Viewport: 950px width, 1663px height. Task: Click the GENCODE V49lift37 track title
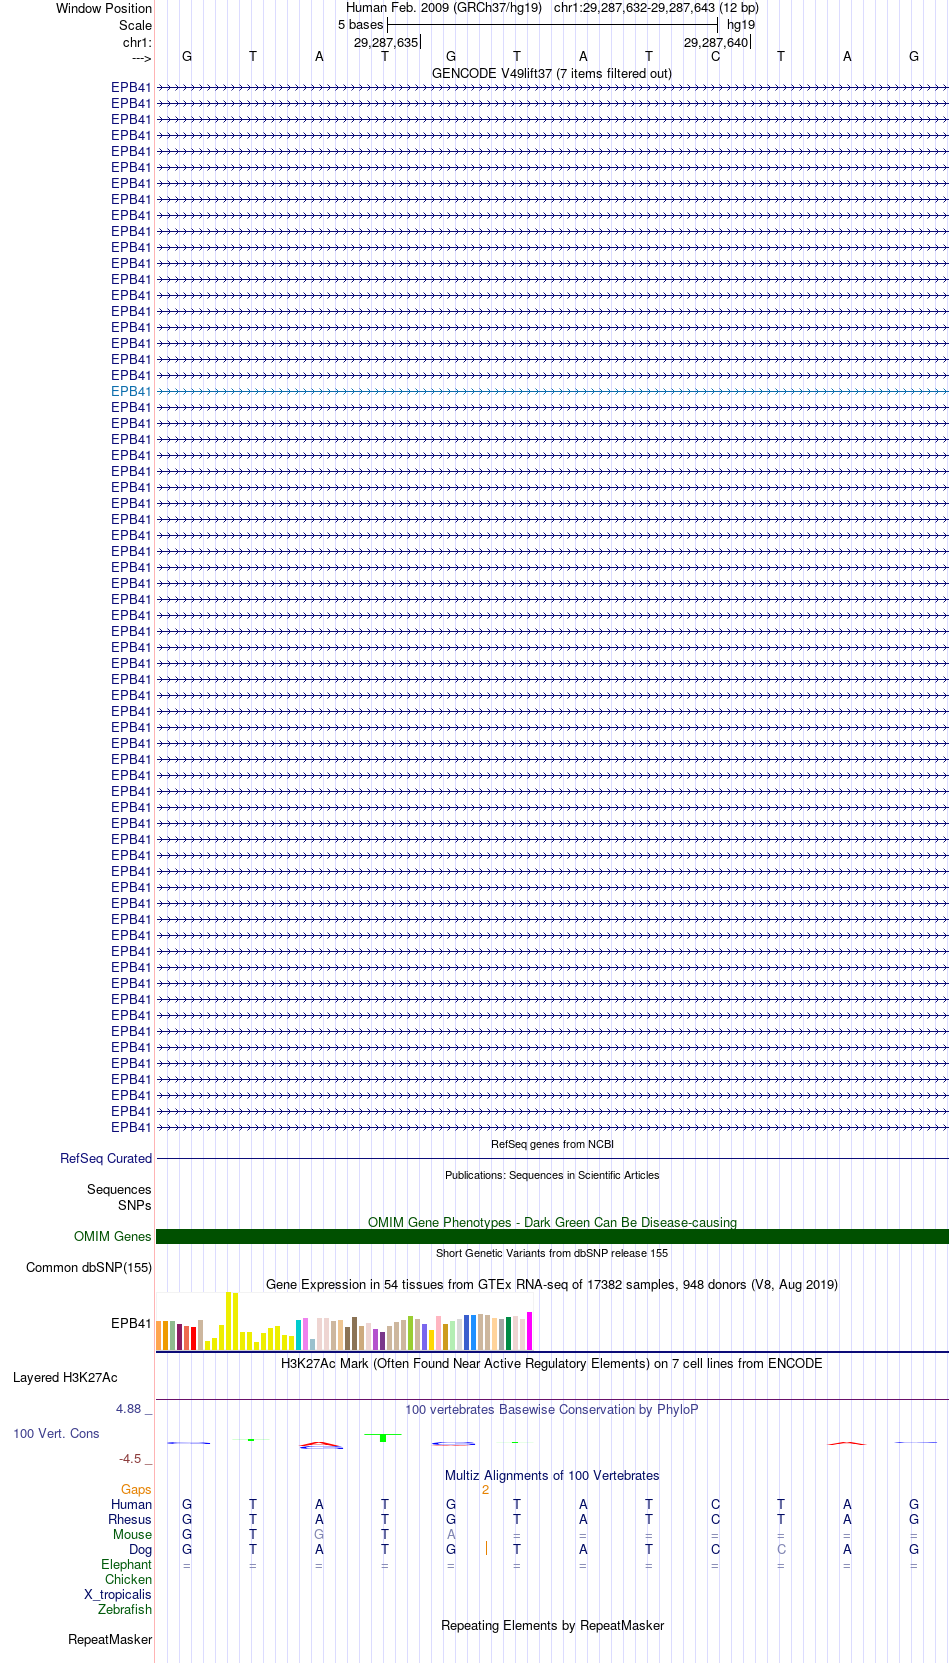click(552, 73)
